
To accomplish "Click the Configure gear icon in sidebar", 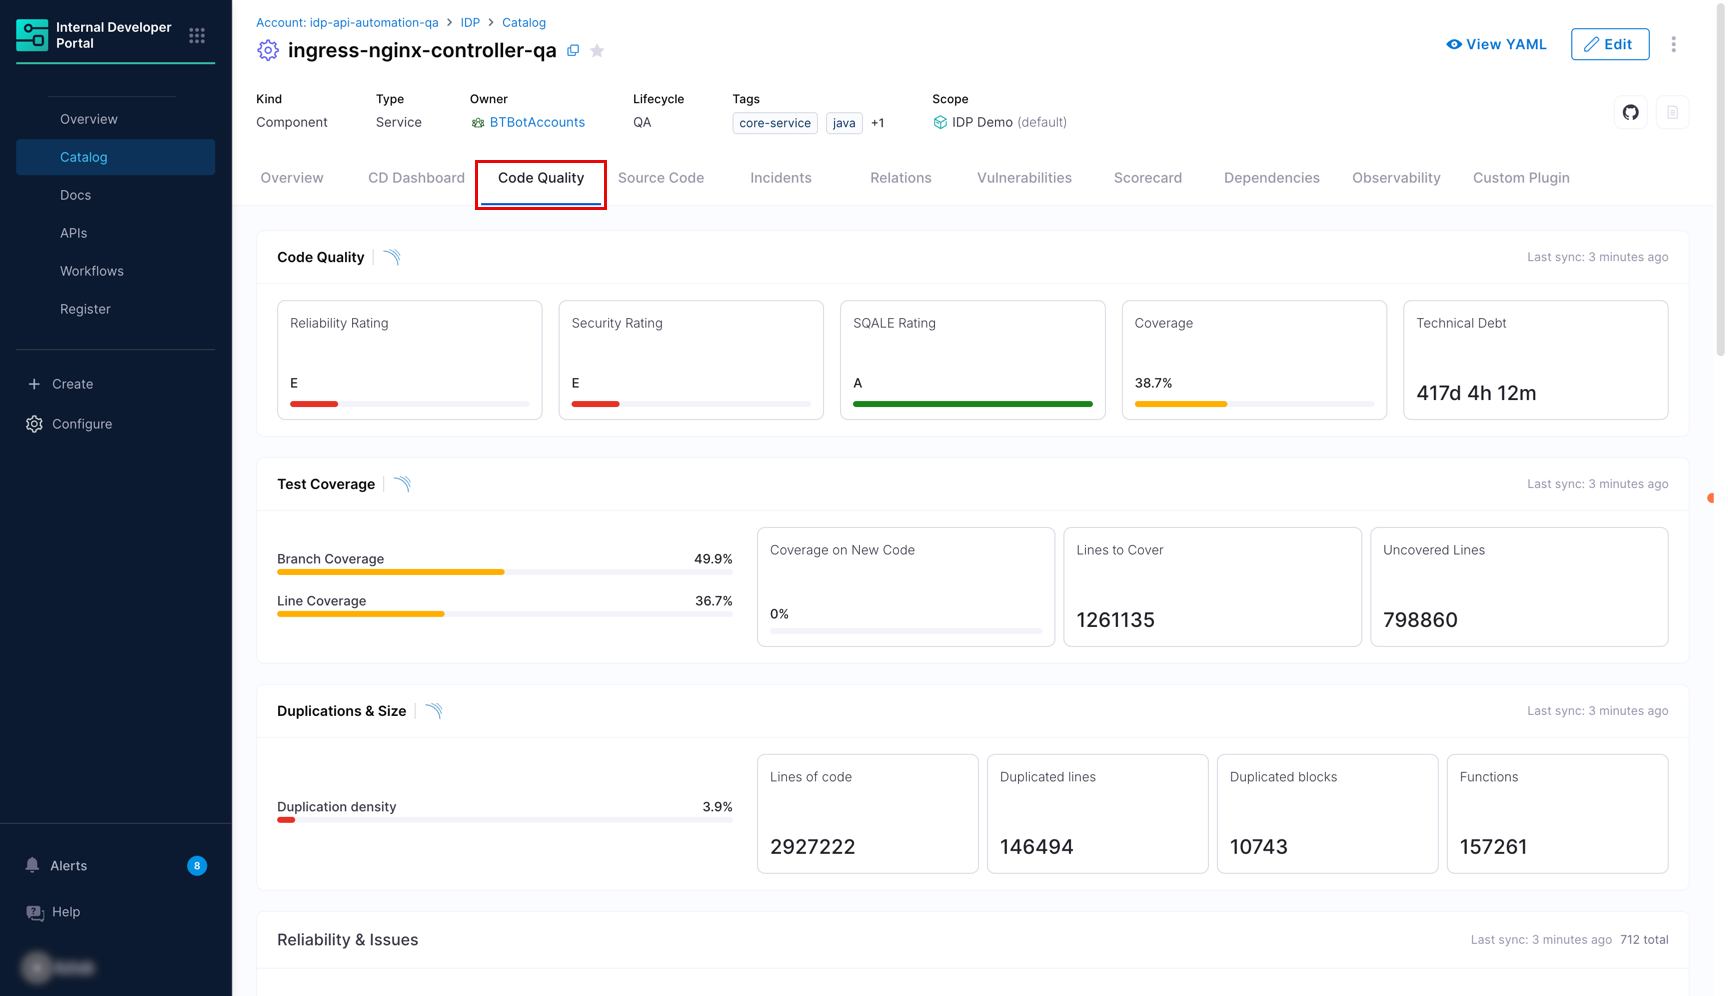I will tap(34, 424).
